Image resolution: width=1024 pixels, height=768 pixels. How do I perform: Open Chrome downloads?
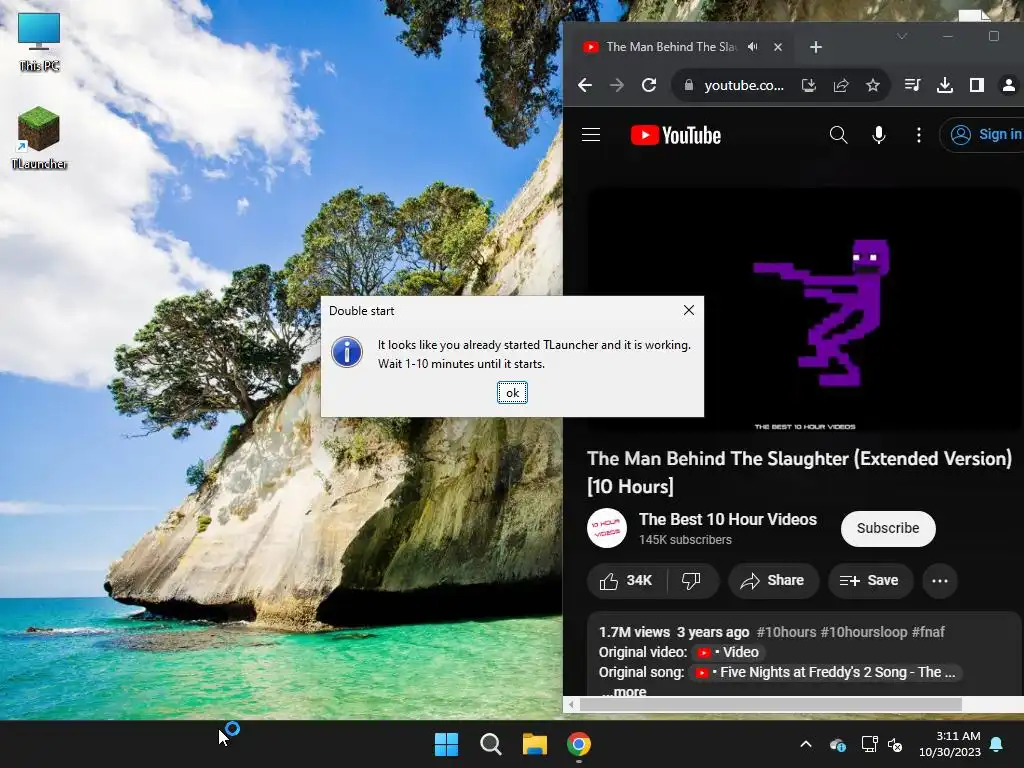(945, 85)
